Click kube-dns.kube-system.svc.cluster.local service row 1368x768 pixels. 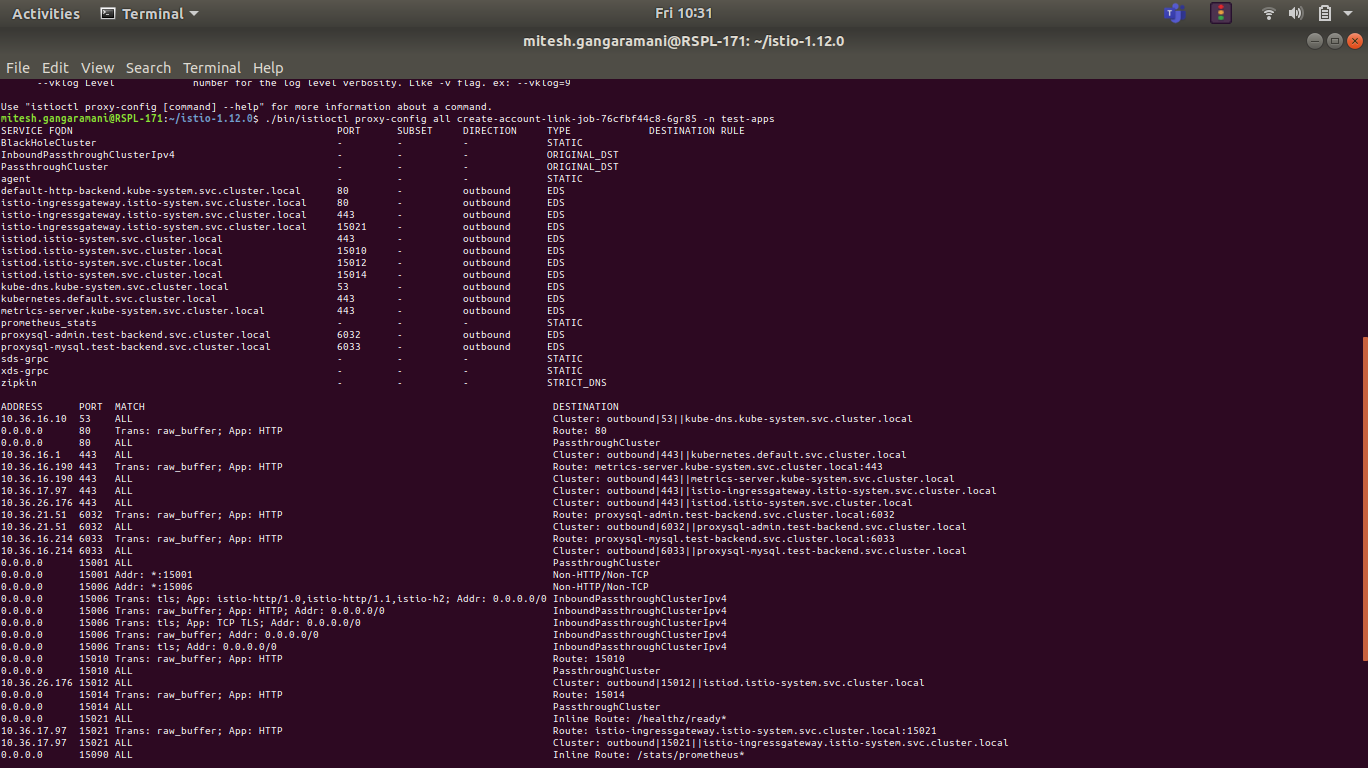115,287
